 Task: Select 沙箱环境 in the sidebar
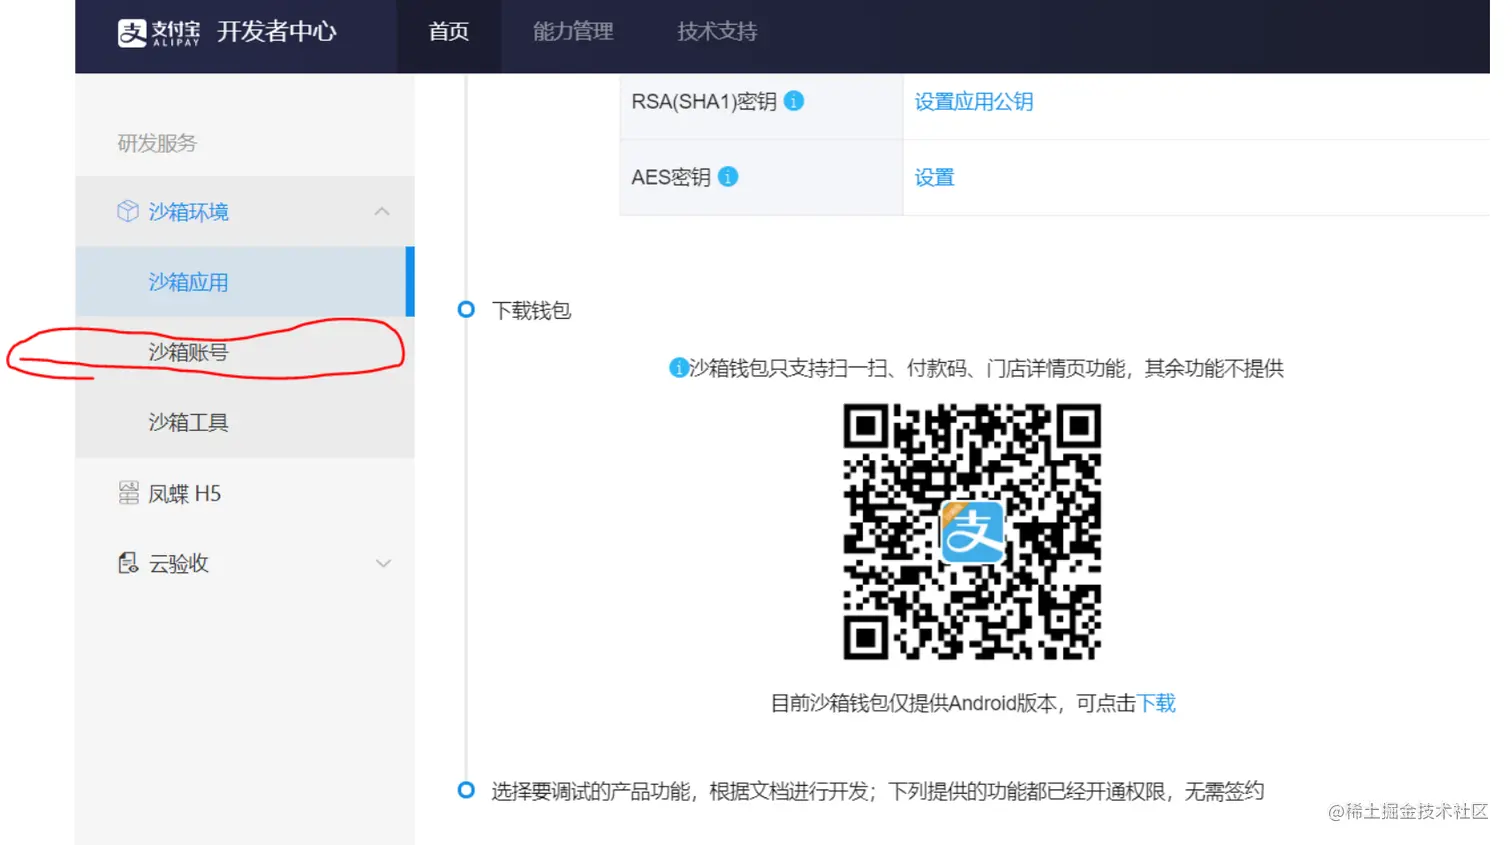[245, 211]
